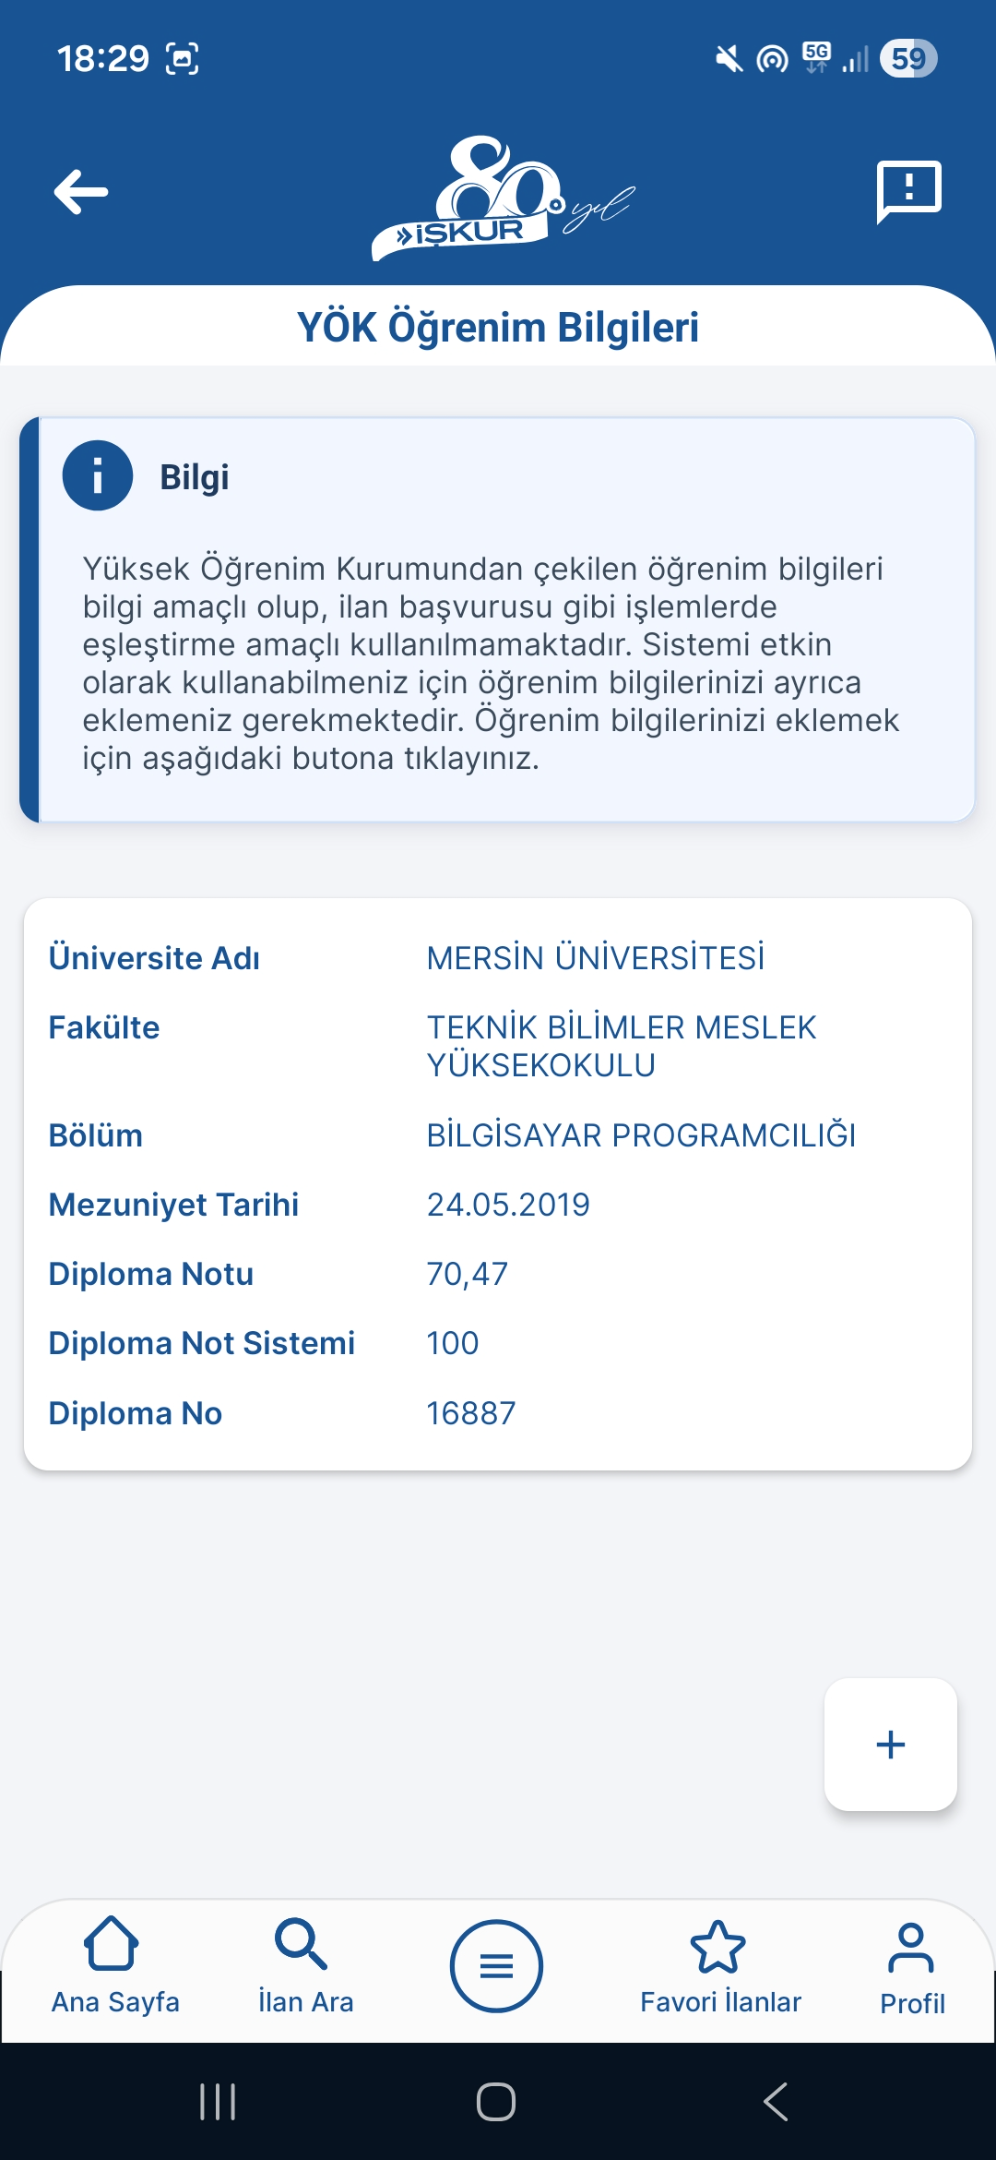Tap the Android recent apps button

tap(217, 2101)
